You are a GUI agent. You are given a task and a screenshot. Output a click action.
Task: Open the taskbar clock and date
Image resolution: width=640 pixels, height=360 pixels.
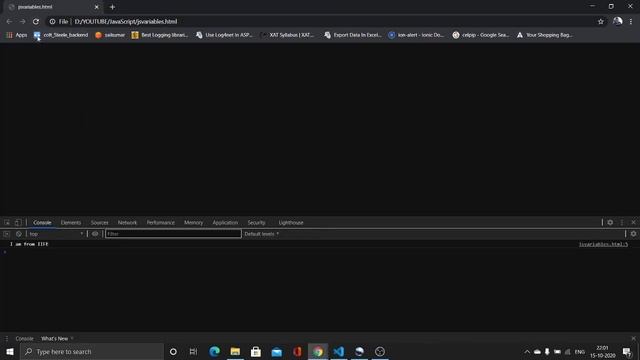[602, 351]
